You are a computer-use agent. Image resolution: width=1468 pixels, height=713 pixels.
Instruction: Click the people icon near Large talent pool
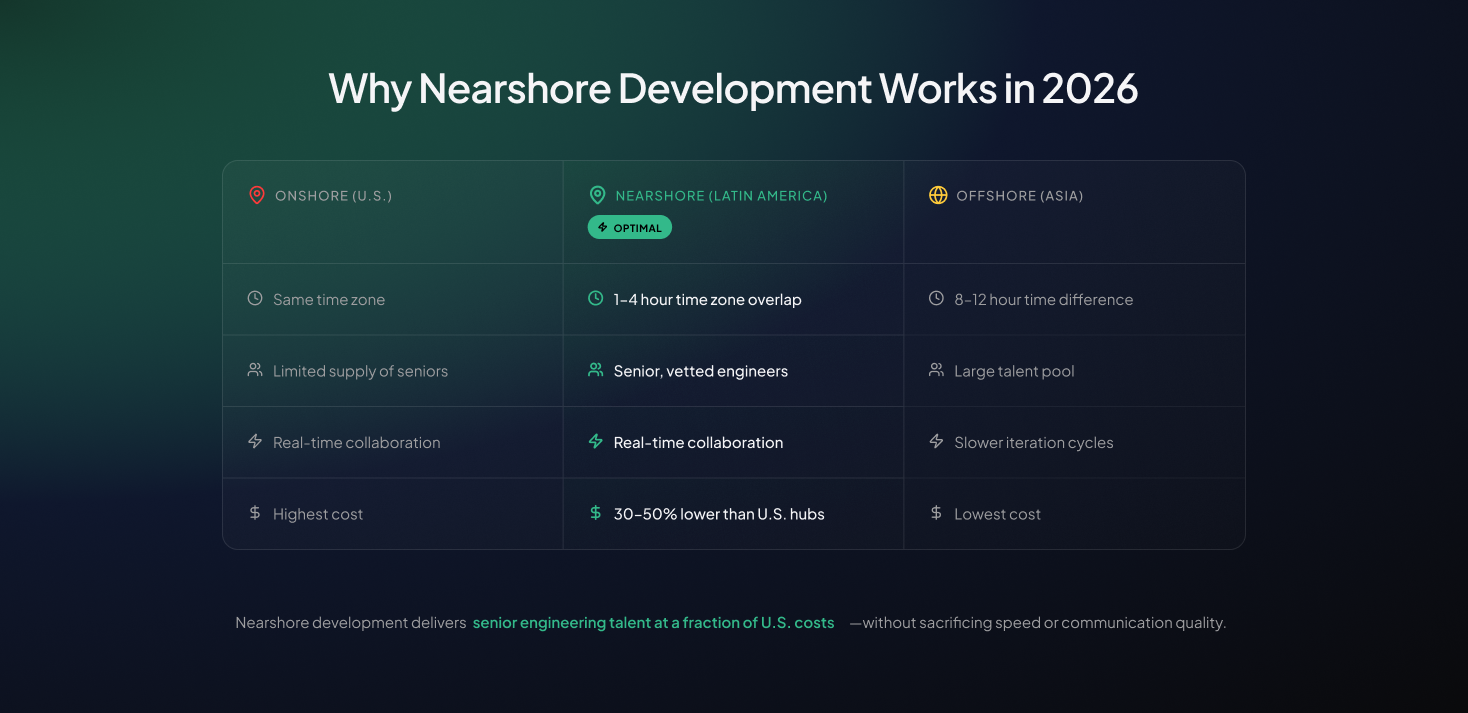(937, 369)
